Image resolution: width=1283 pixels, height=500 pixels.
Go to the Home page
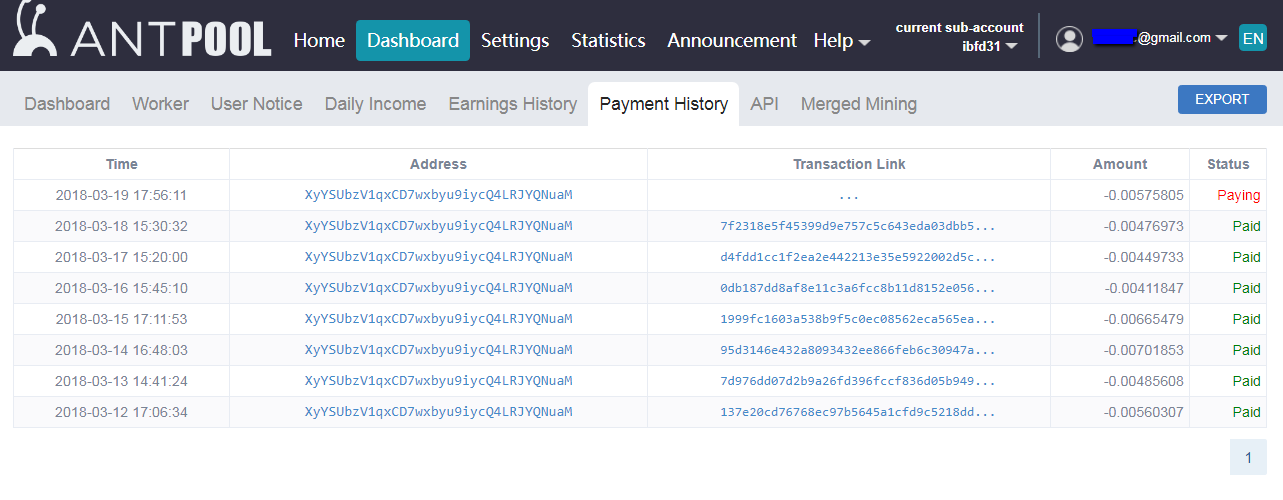[x=319, y=41]
